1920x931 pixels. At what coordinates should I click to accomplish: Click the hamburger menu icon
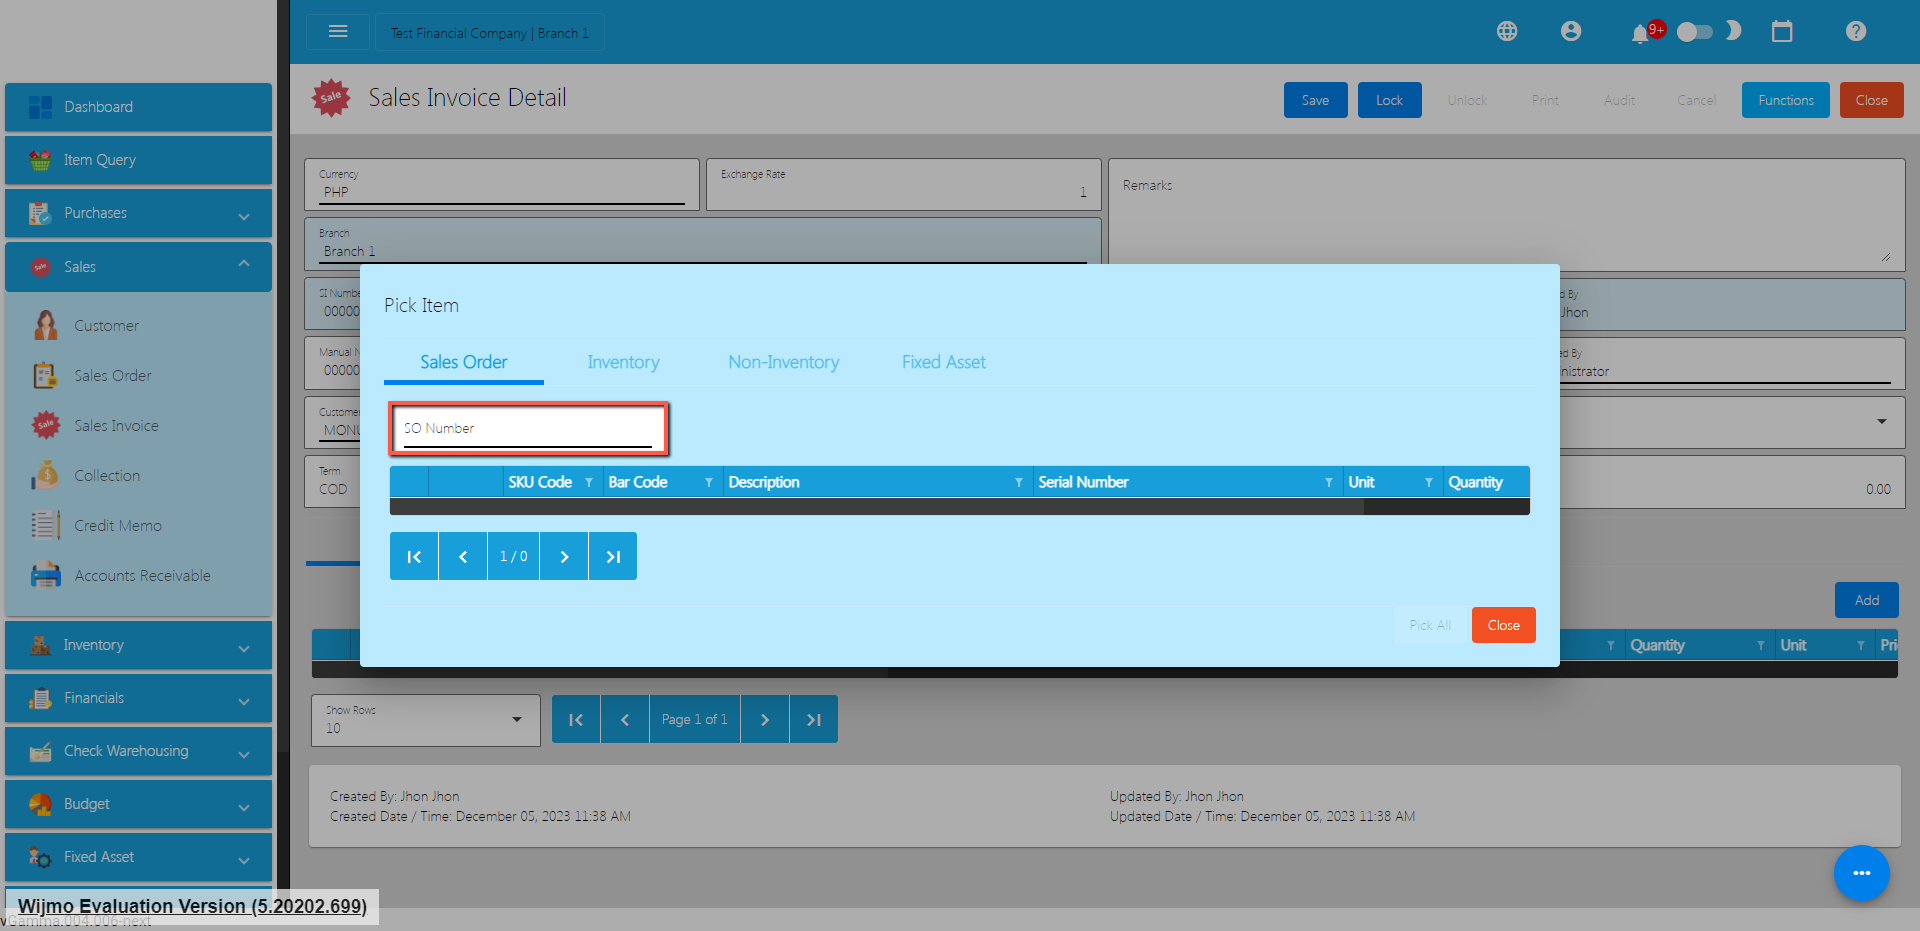click(338, 32)
